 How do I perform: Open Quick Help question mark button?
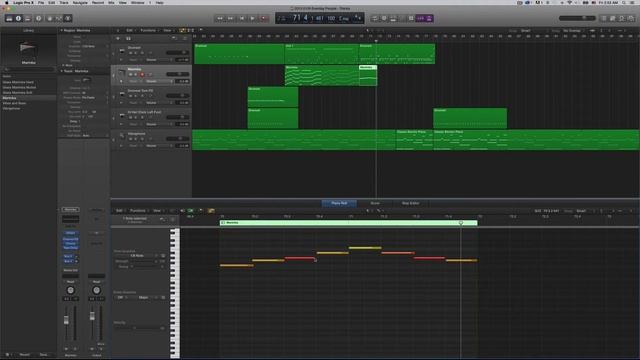[39, 18]
